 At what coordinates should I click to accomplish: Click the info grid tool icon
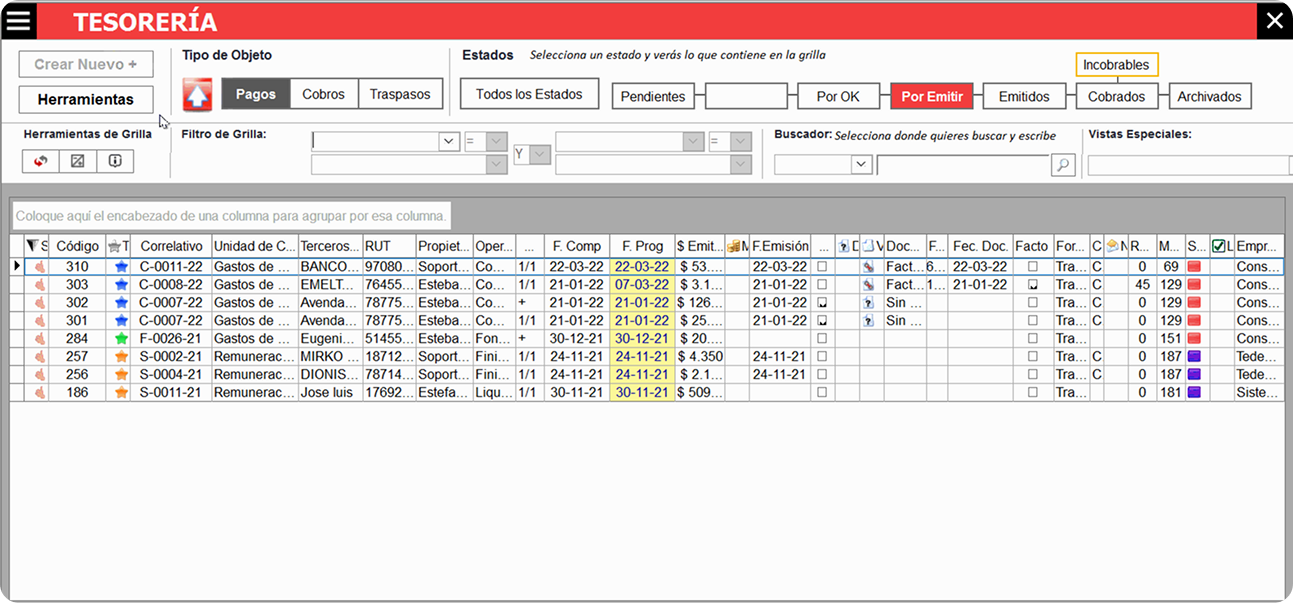(115, 161)
